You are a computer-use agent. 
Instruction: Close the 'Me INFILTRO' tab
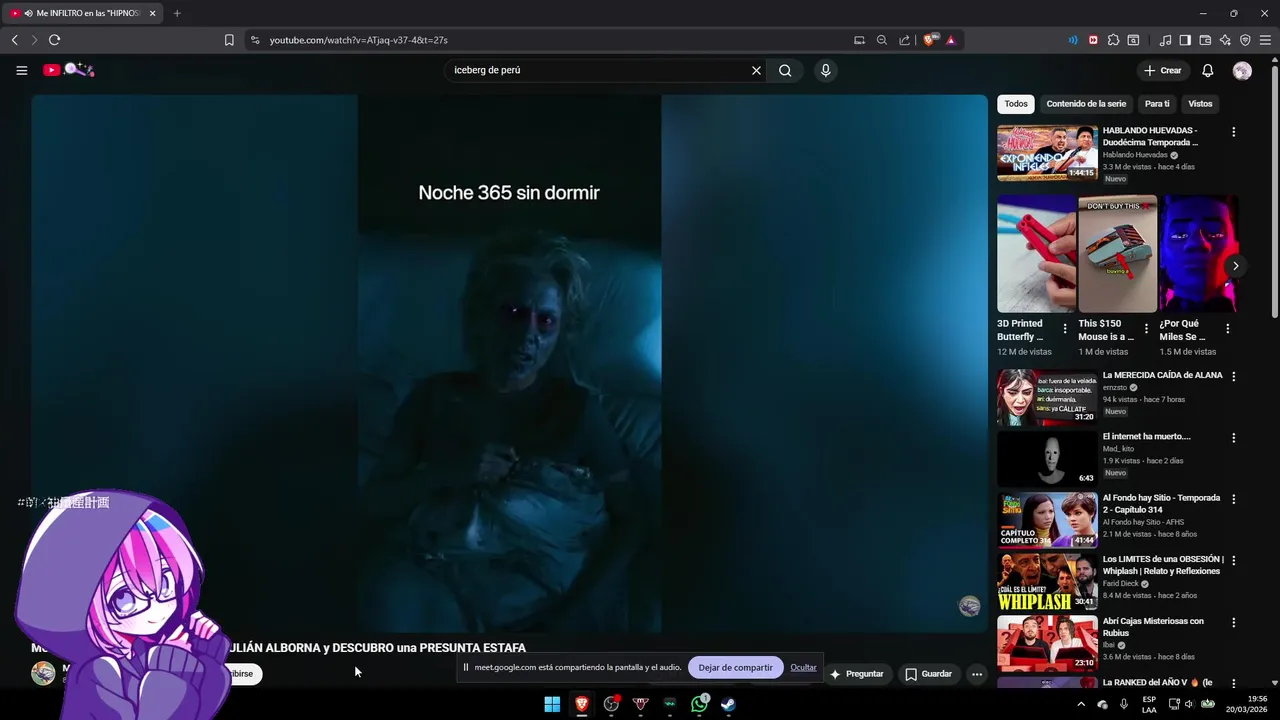[x=152, y=13]
